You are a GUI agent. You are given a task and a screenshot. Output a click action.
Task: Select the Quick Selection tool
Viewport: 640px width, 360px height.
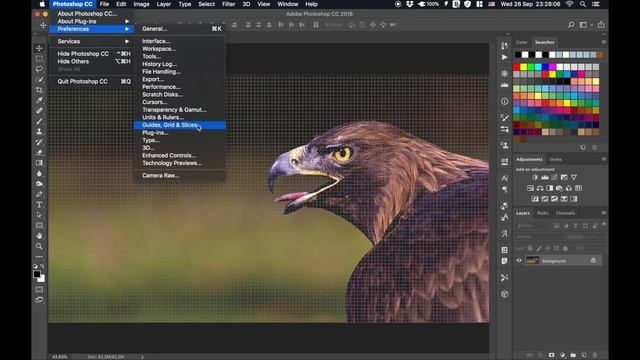pos(39,79)
